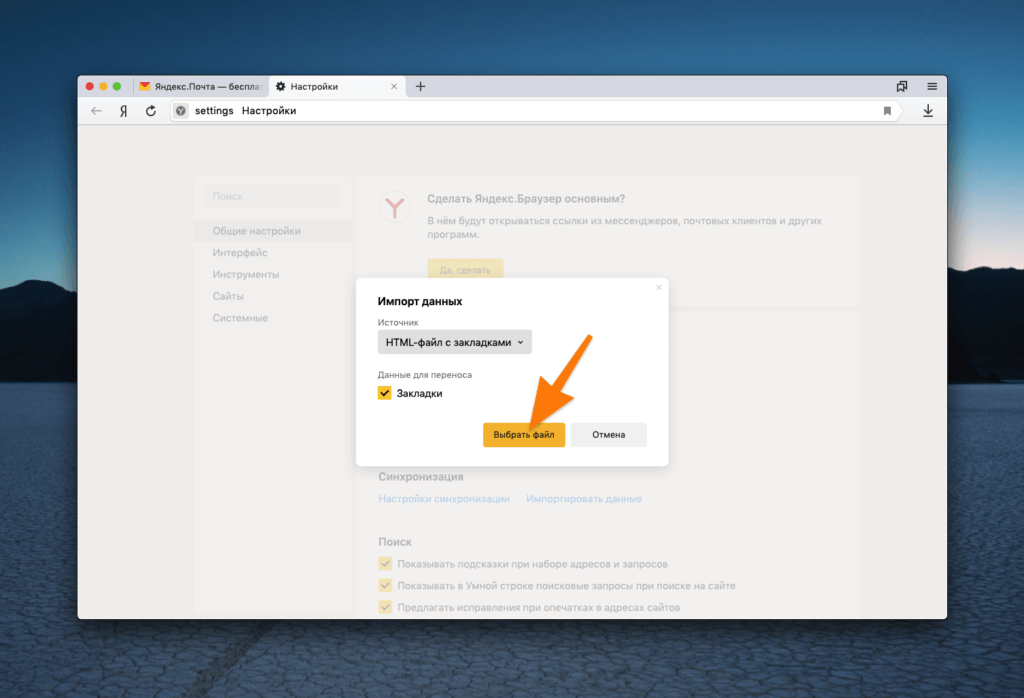Click the Данные для переноса label
Viewport: 1024px width, 698px height.
(424, 375)
